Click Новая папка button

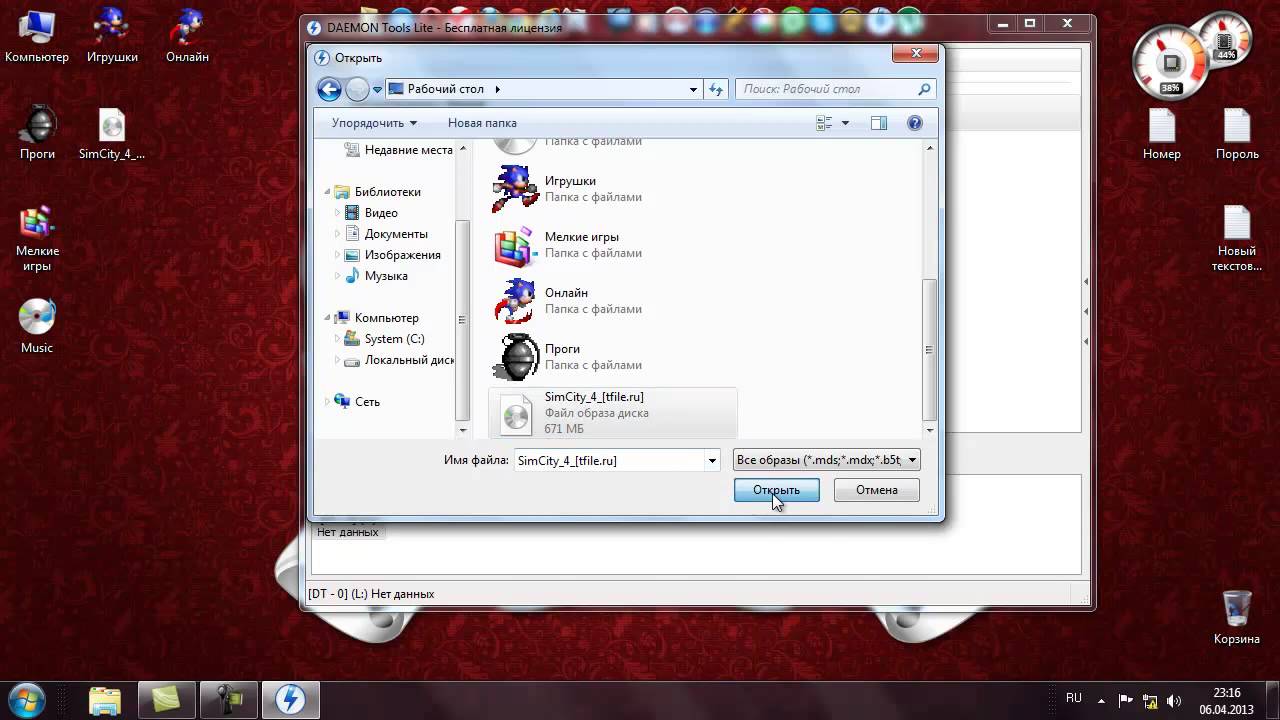click(x=482, y=123)
